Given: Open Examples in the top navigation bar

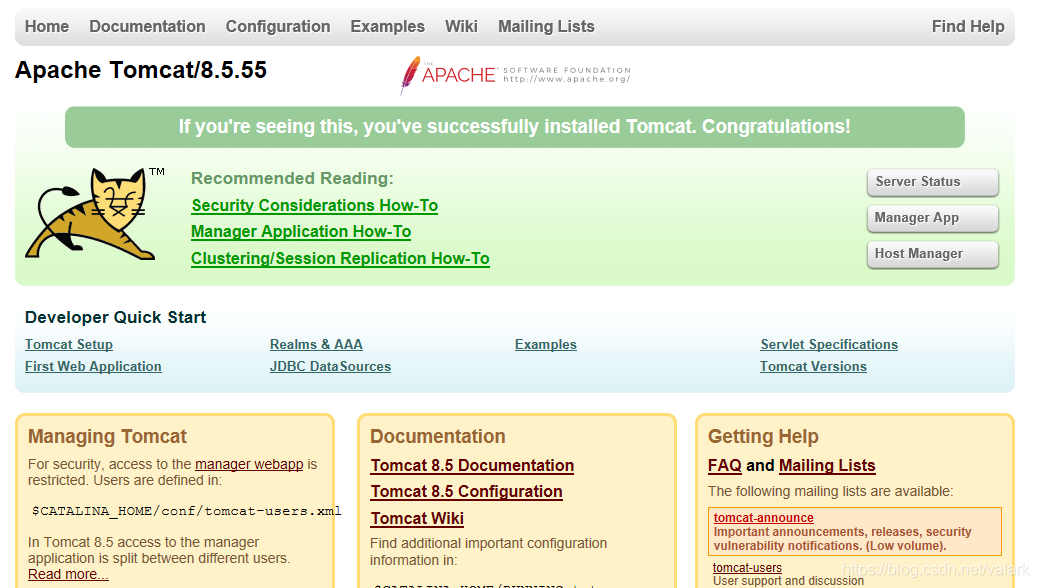Looking at the screenshot, I should click(388, 27).
